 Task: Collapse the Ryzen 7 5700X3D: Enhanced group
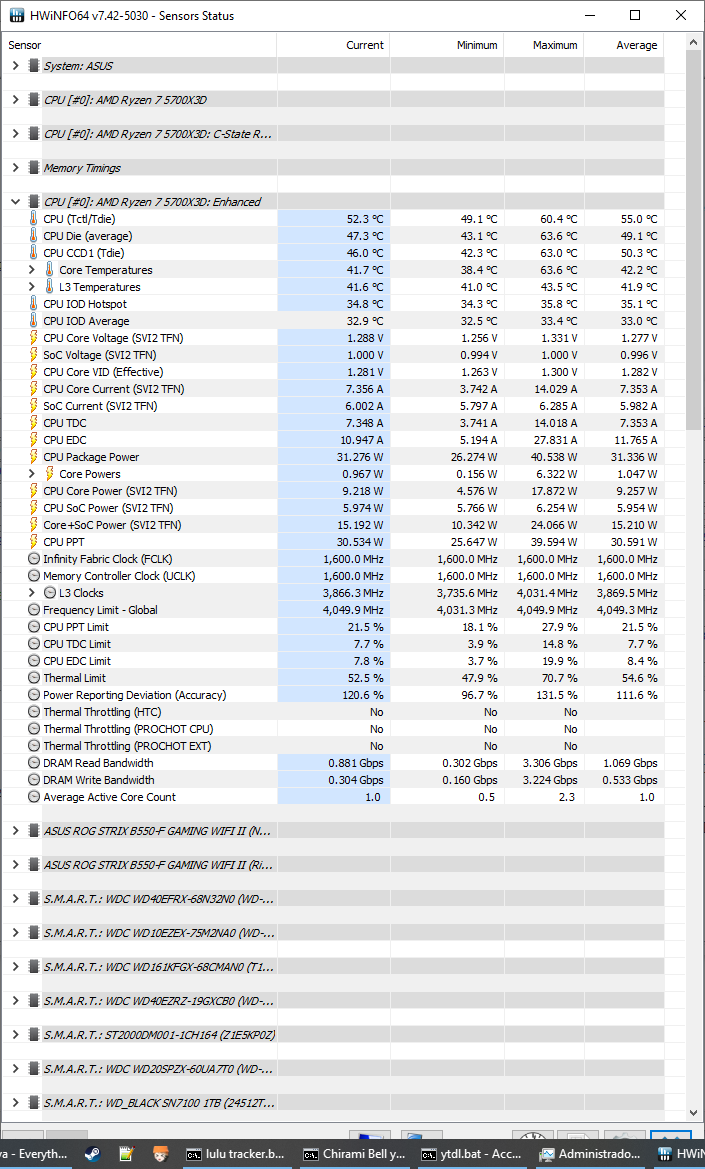pyautogui.click(x=15, y=201)
